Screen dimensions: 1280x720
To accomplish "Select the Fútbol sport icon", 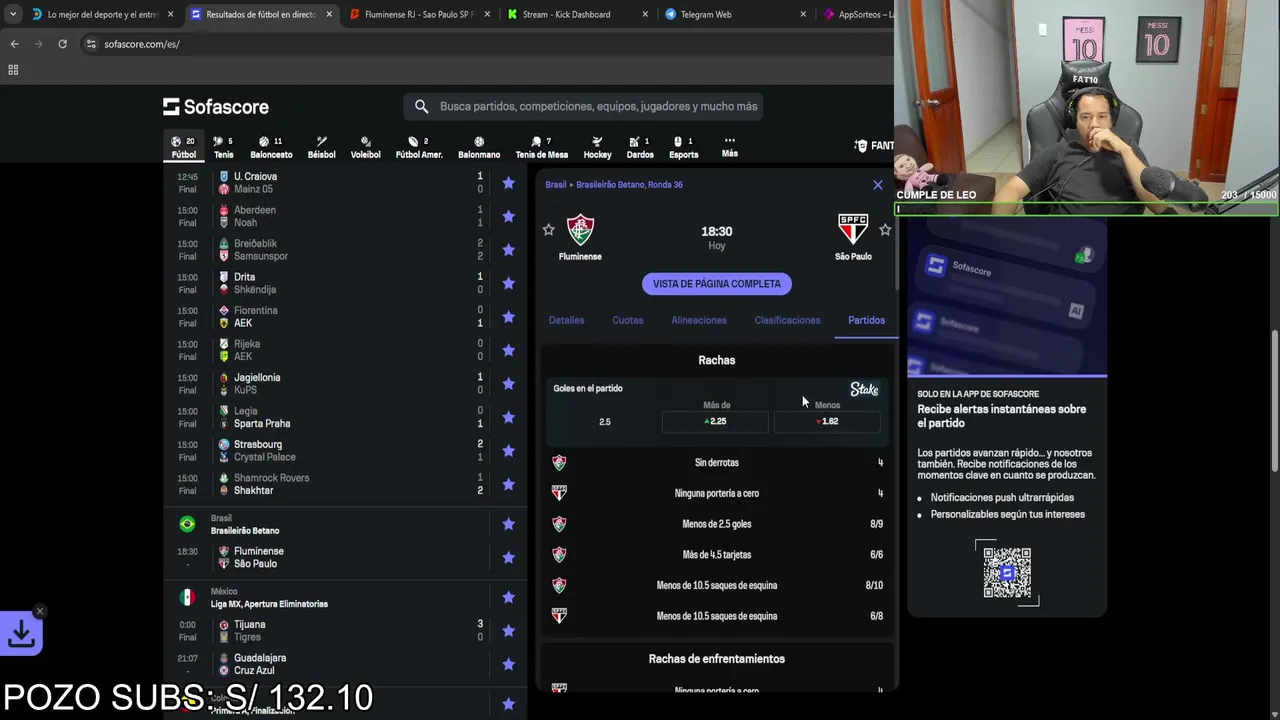I will 183,147.
